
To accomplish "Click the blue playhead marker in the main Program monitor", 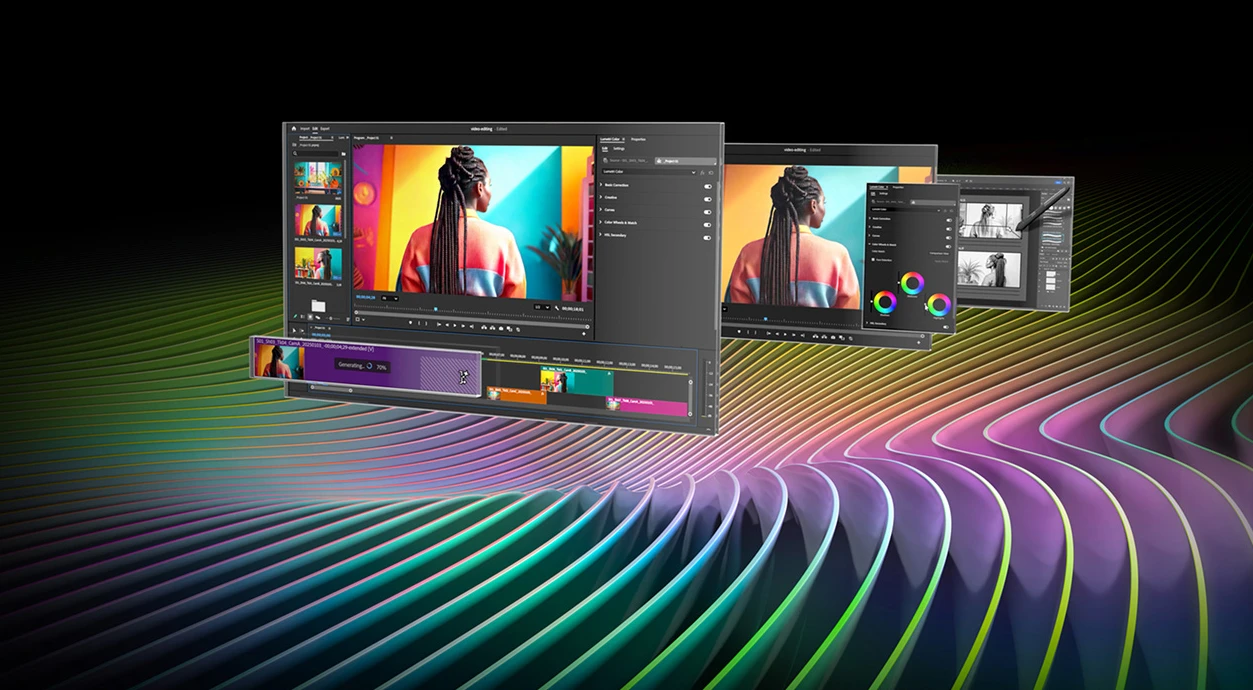I will coord(436,309).
